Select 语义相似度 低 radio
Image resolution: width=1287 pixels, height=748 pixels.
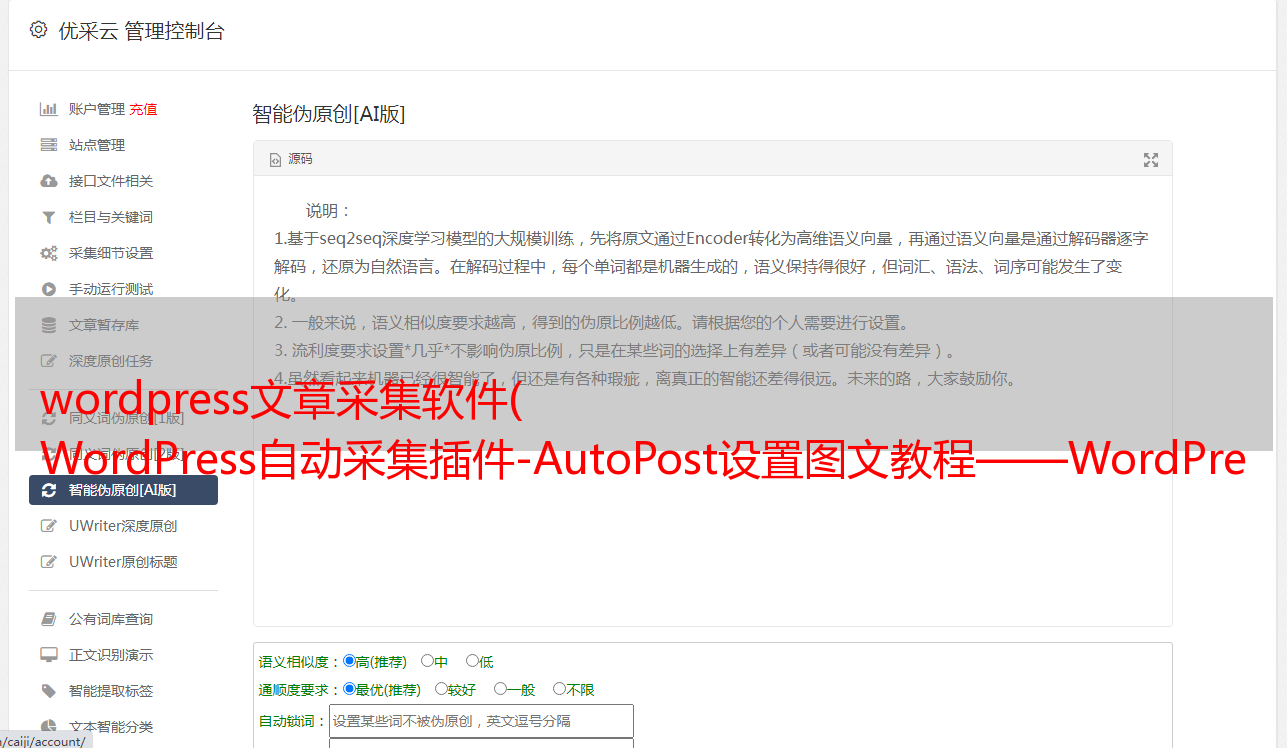pos(472,661)
